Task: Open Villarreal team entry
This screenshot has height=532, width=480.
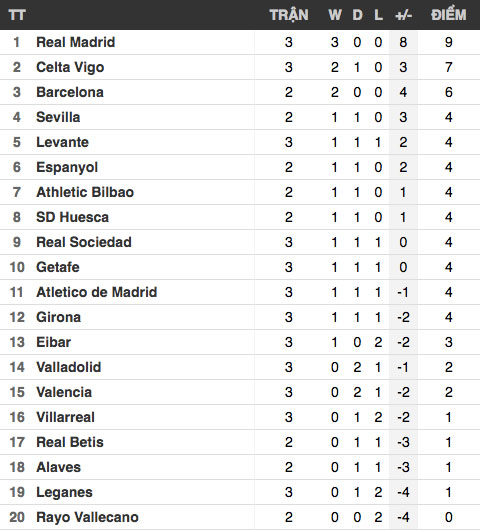Action: coord(65,417)
